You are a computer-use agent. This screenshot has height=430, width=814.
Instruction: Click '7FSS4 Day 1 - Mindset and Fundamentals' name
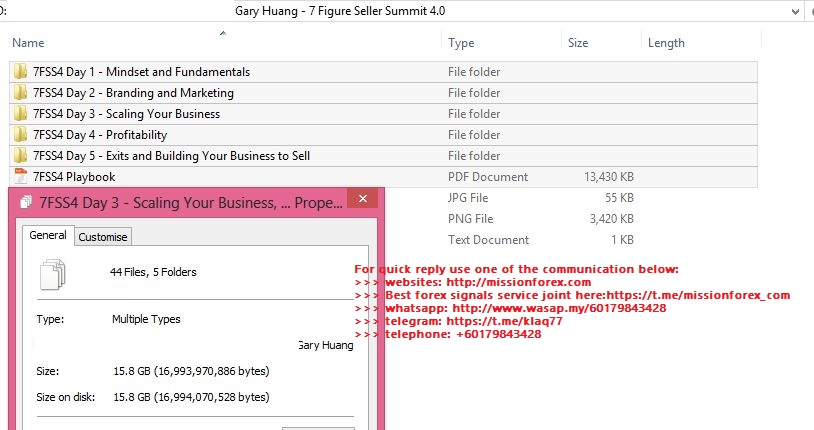(x=141, y=72)
